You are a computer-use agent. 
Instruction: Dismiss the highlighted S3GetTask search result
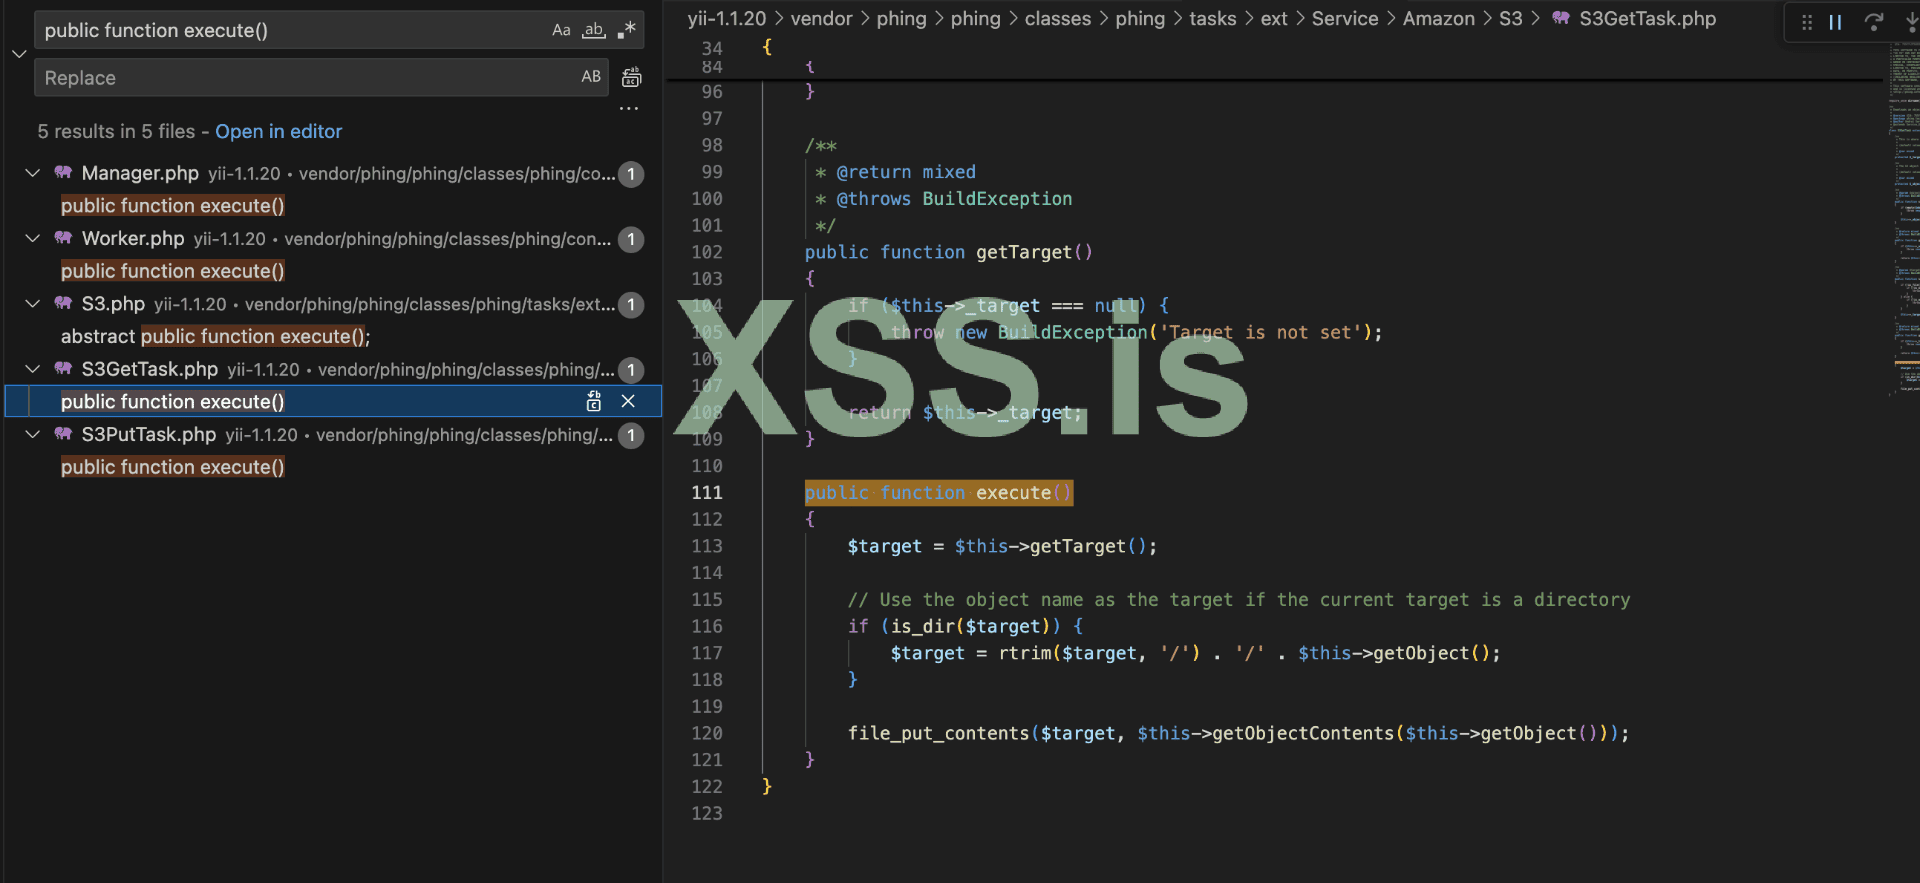[628, 401]
